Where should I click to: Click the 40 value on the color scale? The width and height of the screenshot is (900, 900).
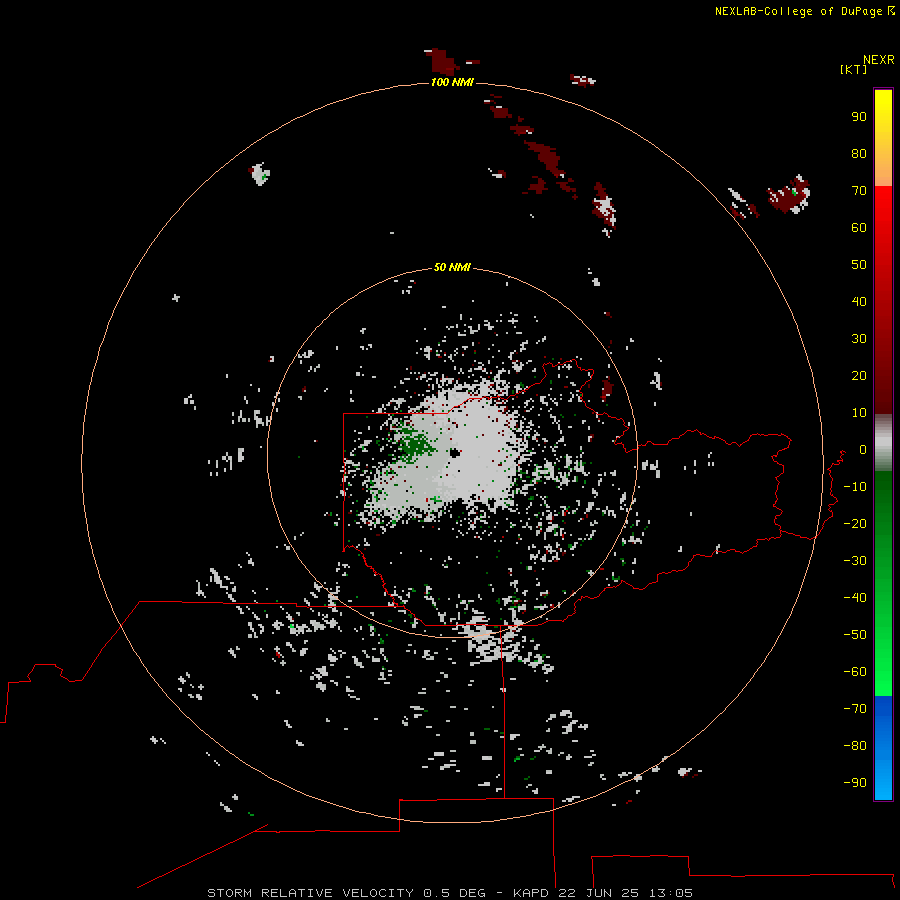coord(859,301)
